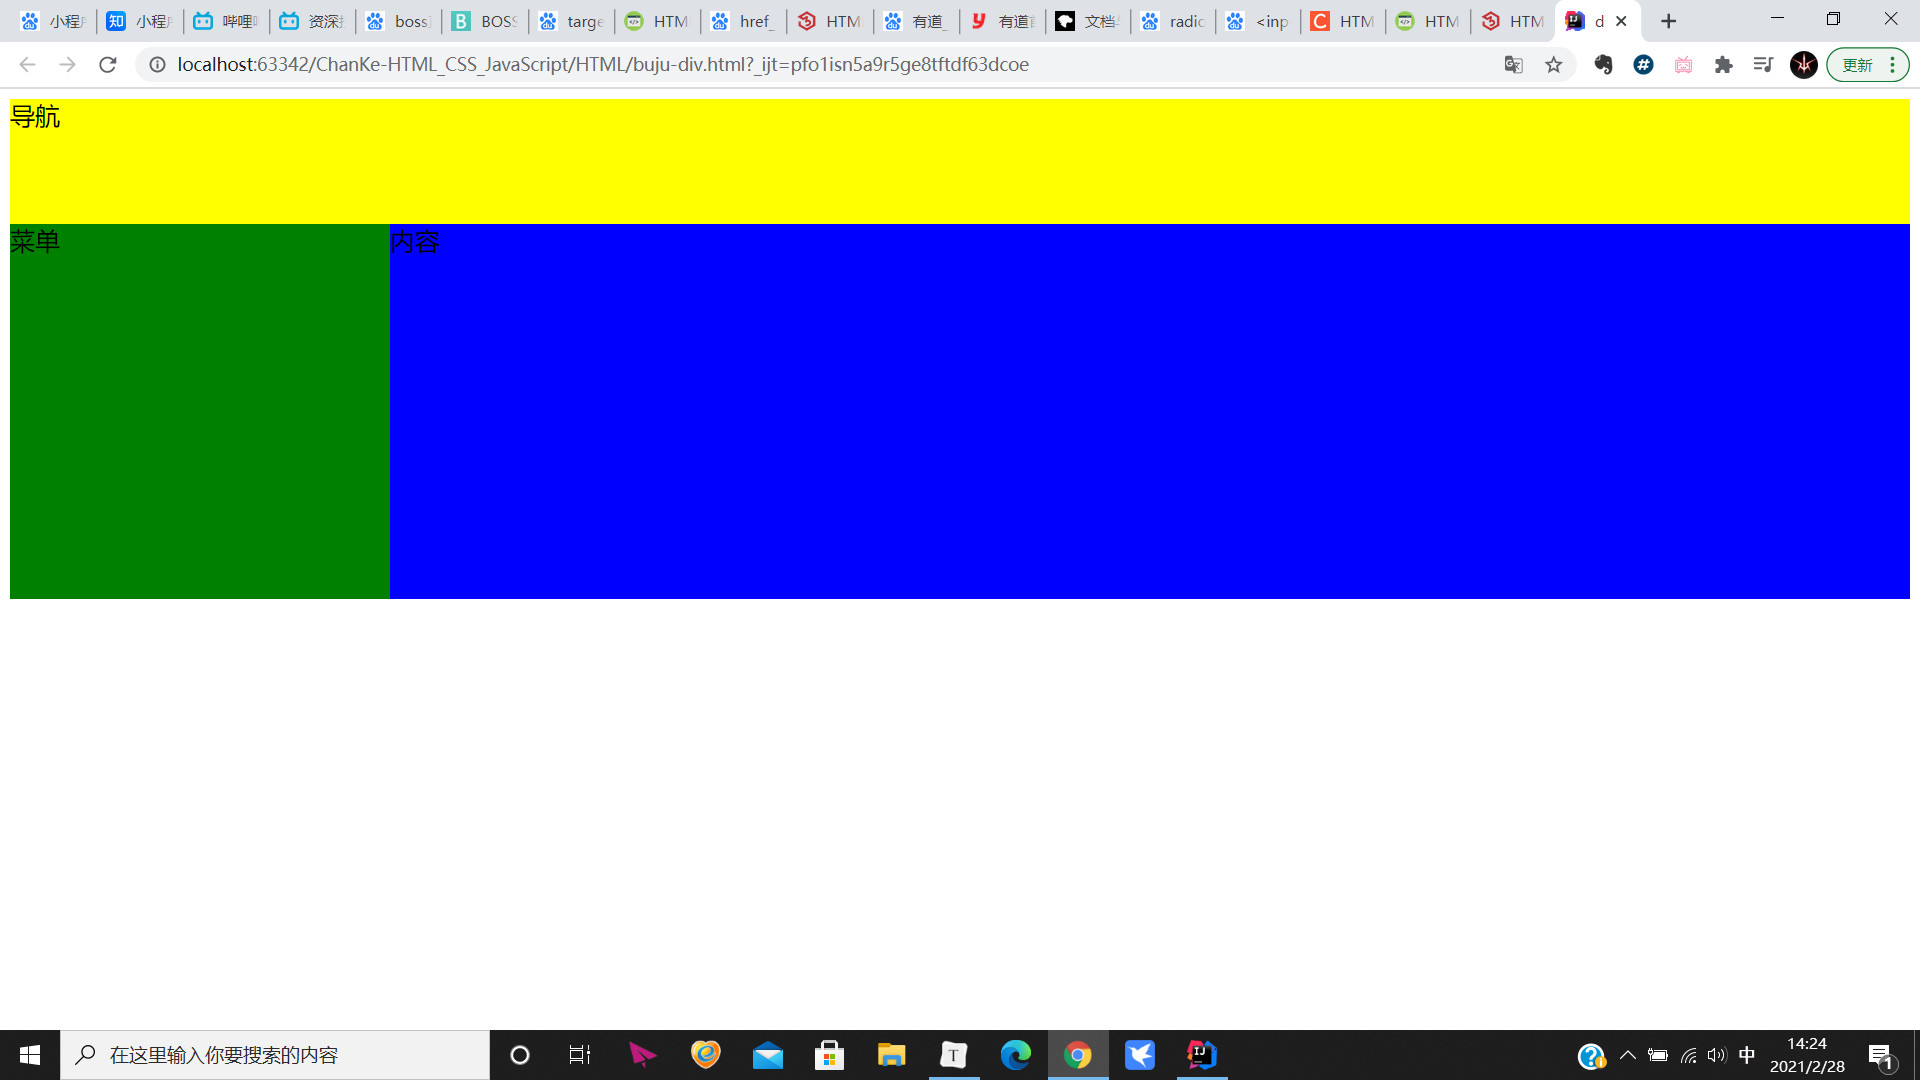Screen dimensions: 1920x1080
Task: Open the volume control in tray
Action: 1717,1055
